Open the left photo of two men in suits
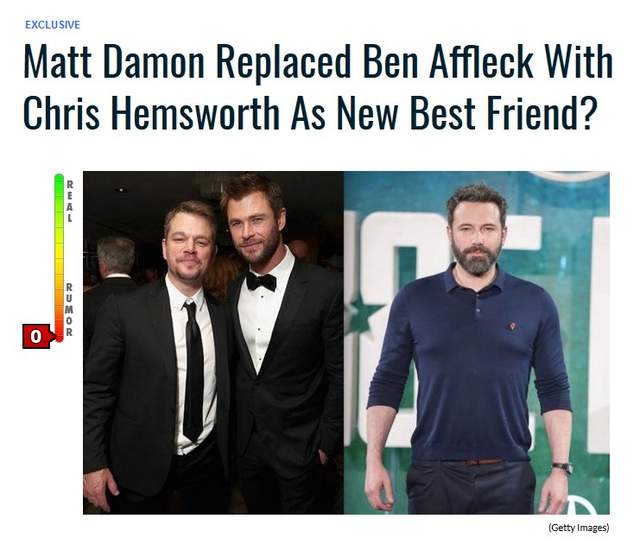The height and width of the screenshot is (544, 640). [213, 342]
